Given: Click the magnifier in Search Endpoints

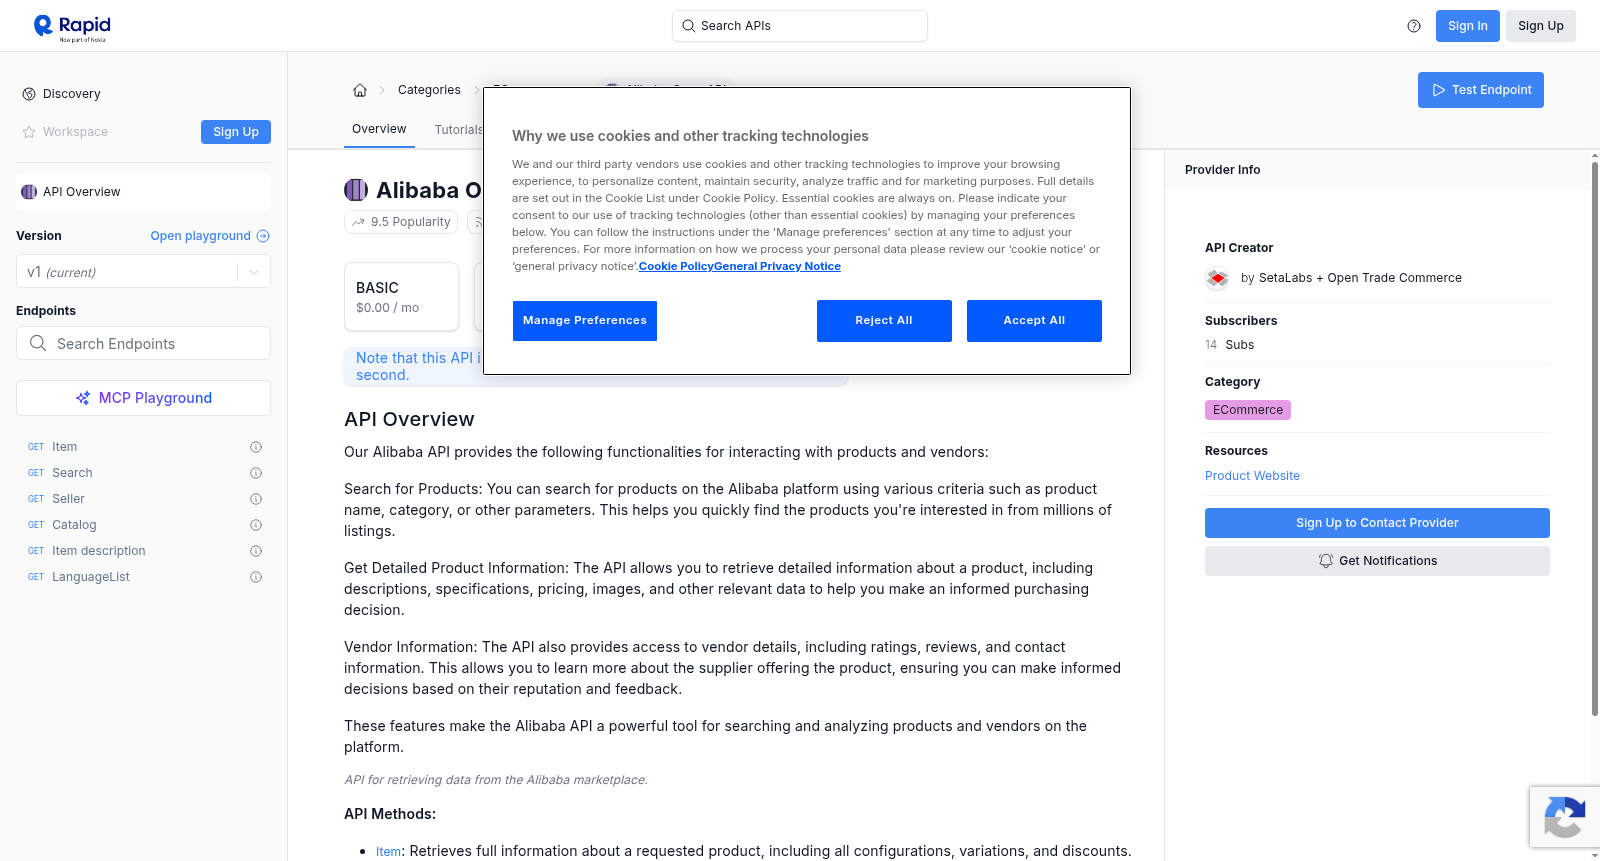Looking at the screenshot, I should click(38, 343).
